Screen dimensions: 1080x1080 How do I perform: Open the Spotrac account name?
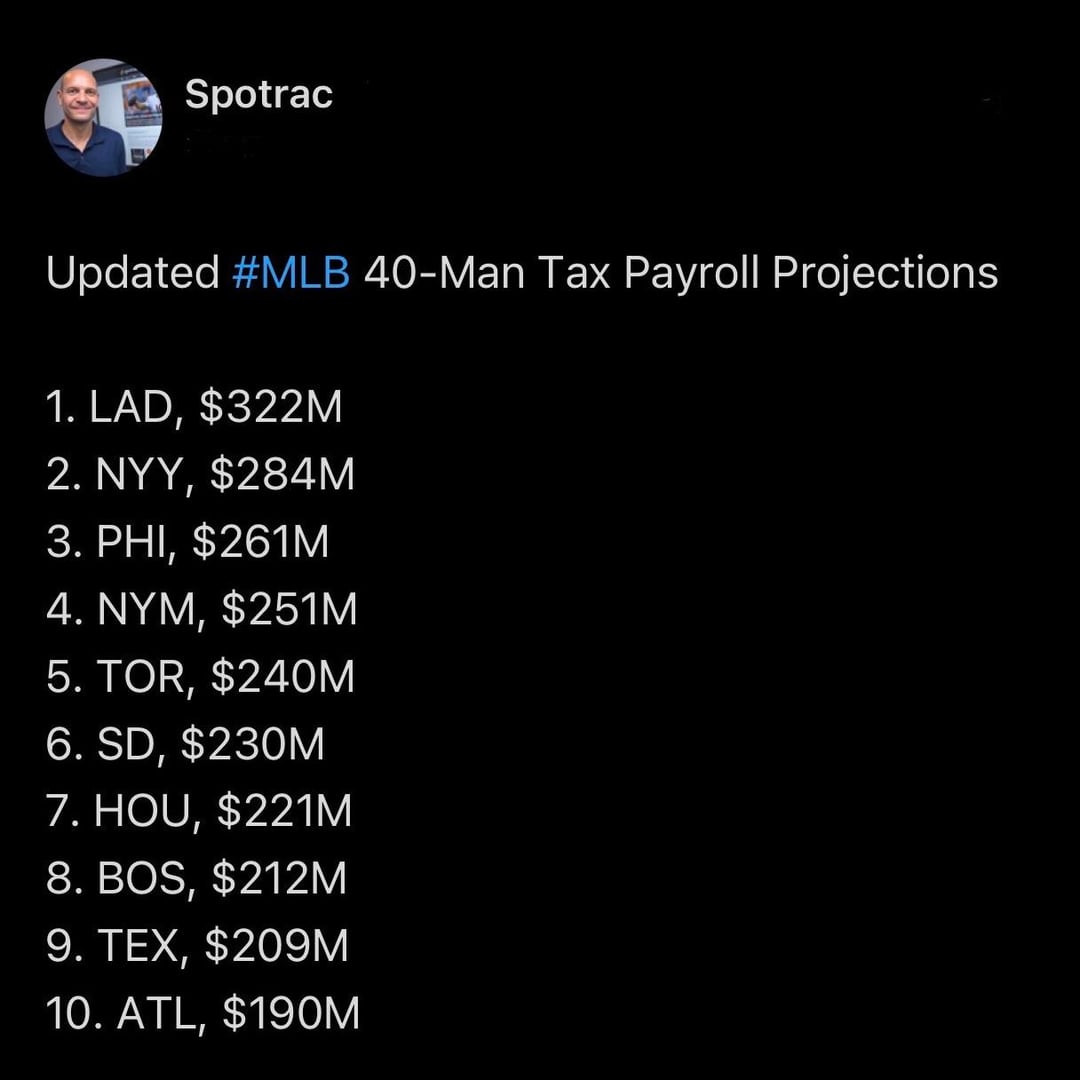click(x=258, y=95)
